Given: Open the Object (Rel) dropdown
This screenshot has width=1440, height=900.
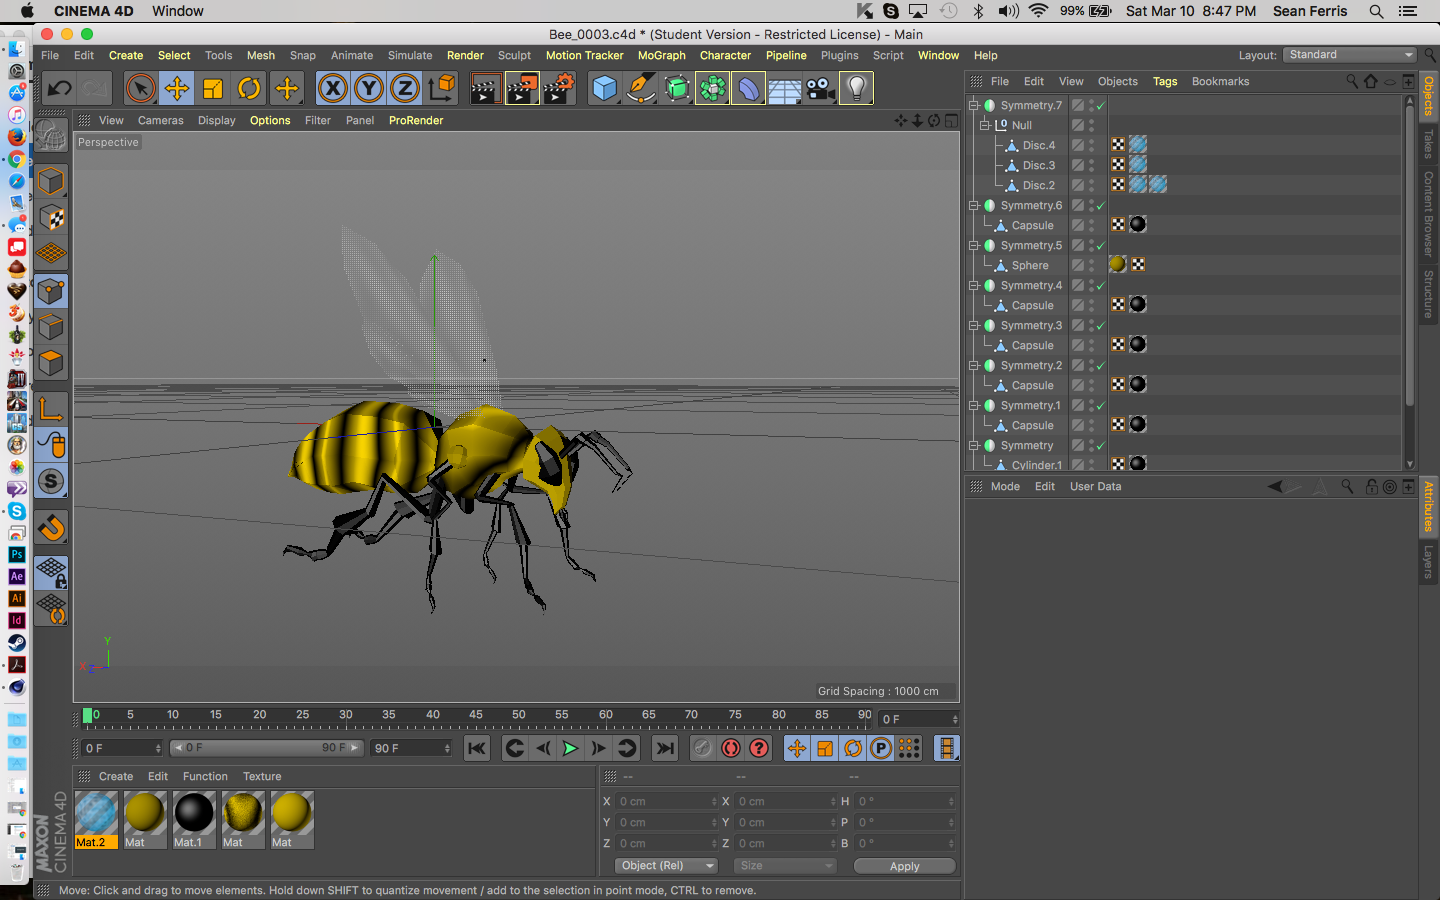Looking at the screenshot, I should pyautogui.click(x=664, y=866).
